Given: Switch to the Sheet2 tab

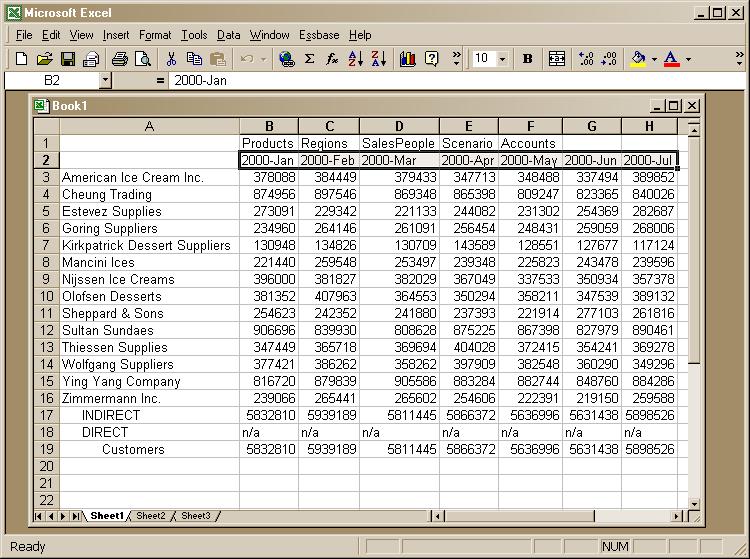Looking at the screenshot, I should point(151,516).
